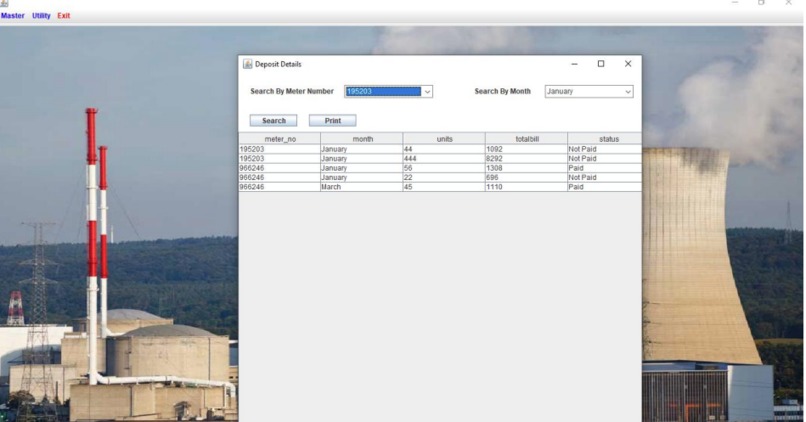This screenshot has height=422, width=806.
Task: Click the Search By Meter Number label
Action: 292,91
